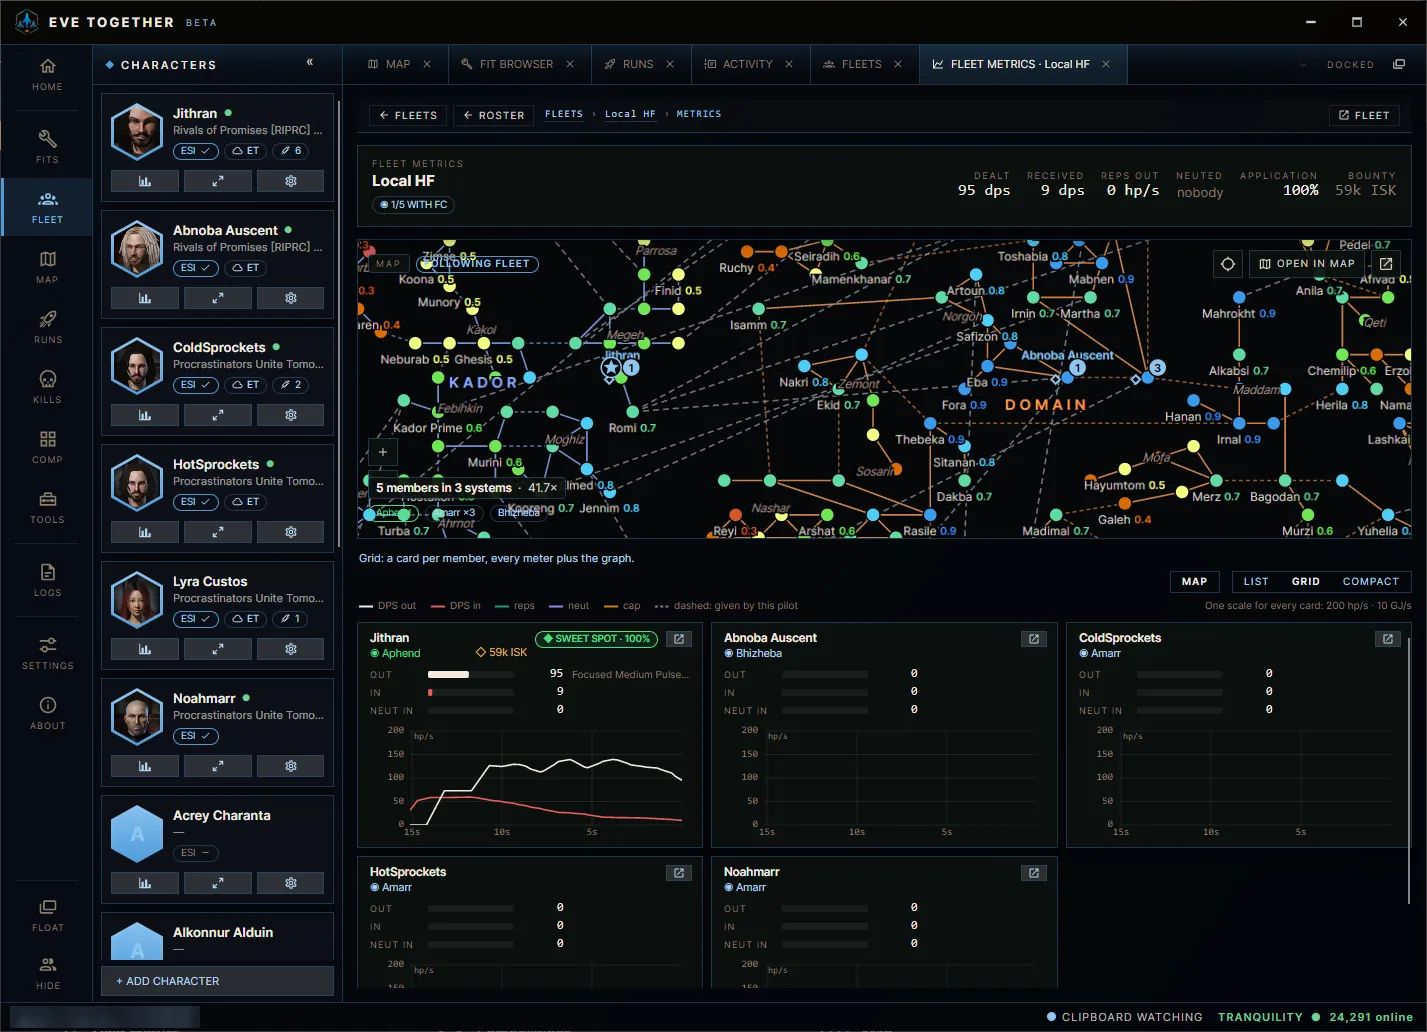The height and width of the screenshot is (1032, 1427).
Task: Go back to ROSTER
Action: [493, 115]
